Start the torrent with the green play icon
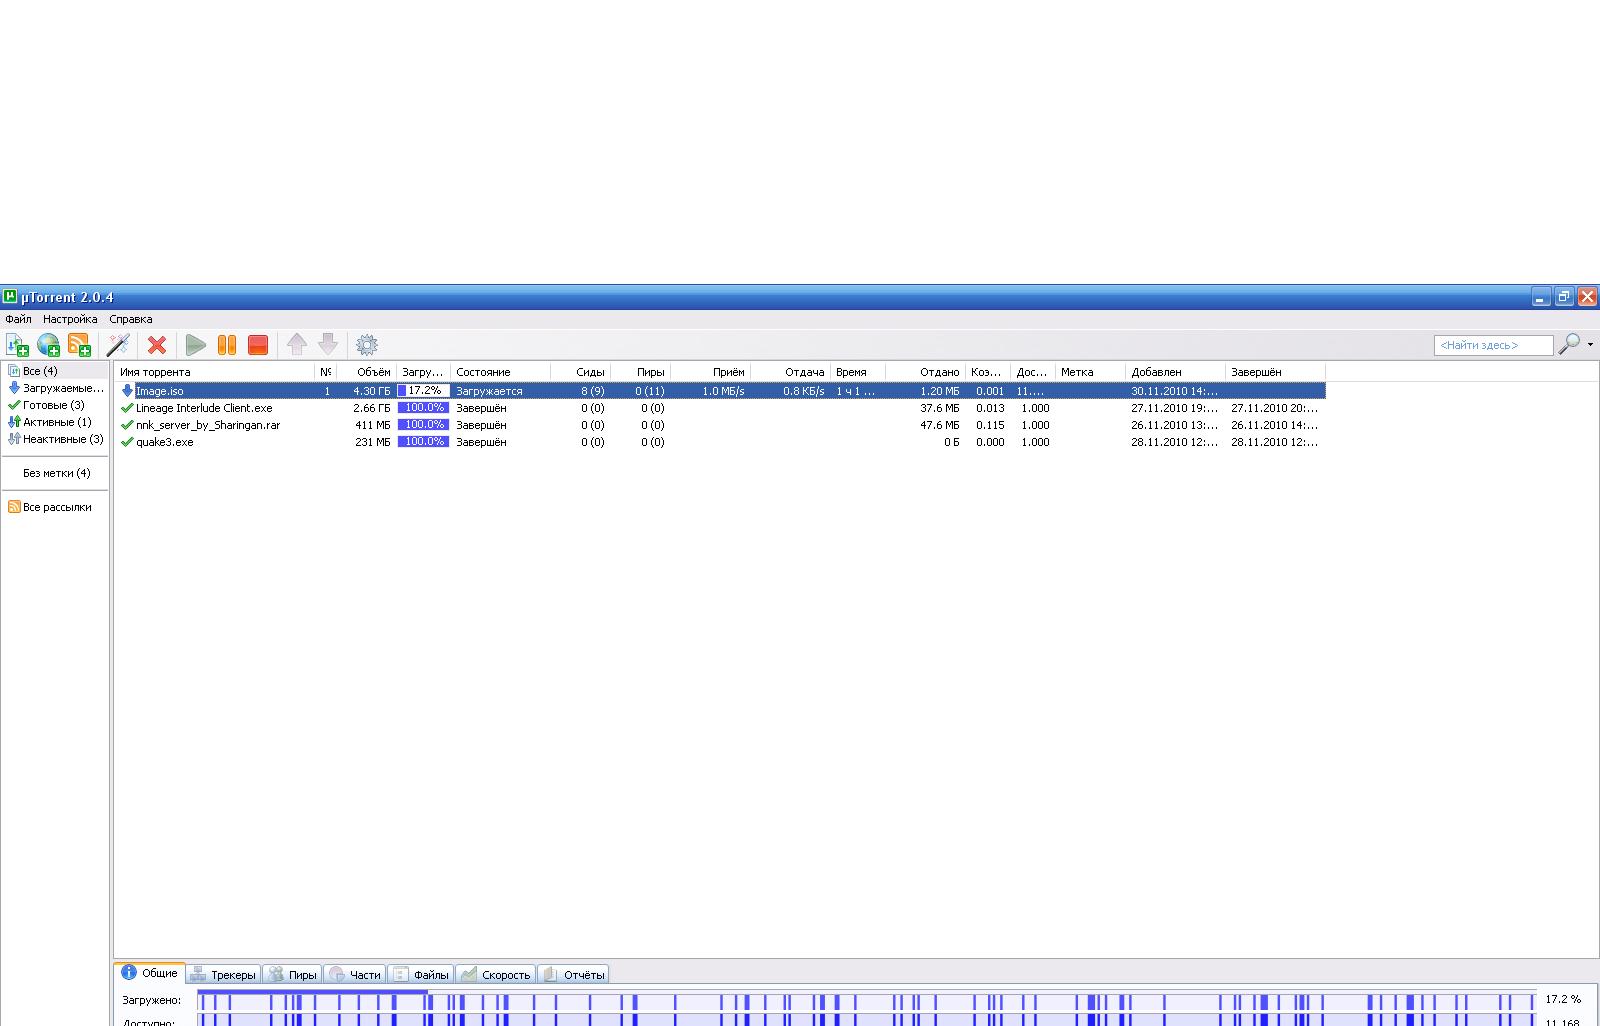This screenshot has width=1600, height=1026. click(196, 345)
